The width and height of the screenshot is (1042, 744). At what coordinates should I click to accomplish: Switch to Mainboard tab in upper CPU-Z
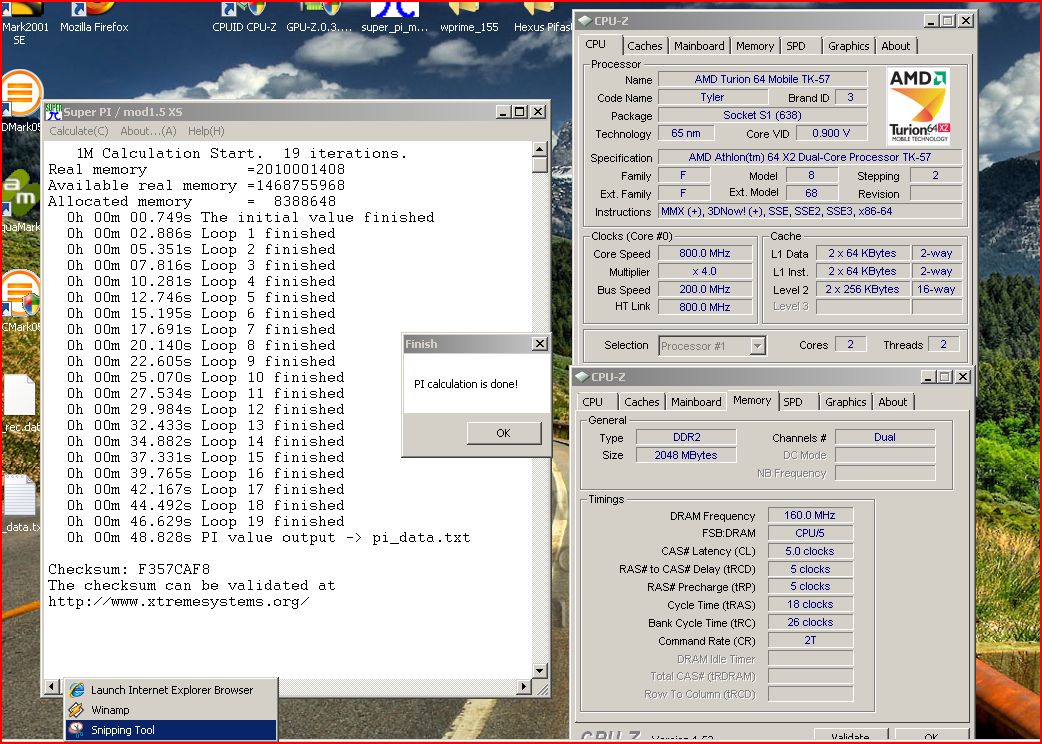[x=699, y=46]
